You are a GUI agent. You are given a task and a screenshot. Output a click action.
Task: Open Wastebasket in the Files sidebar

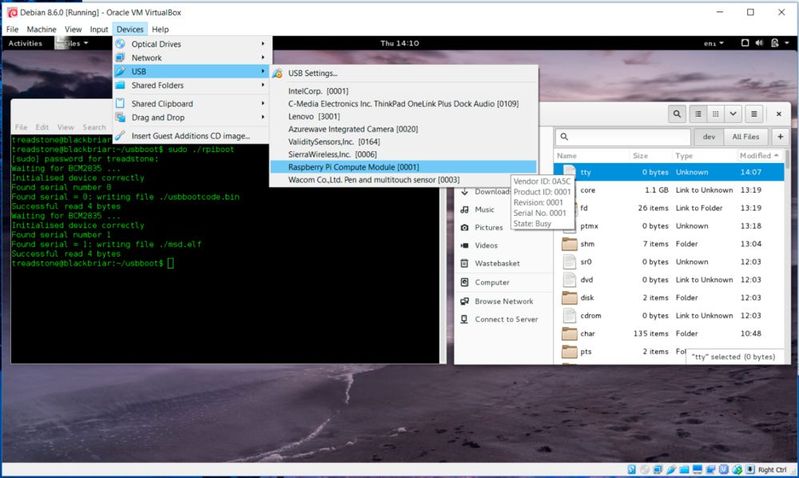tap(497, 263)
